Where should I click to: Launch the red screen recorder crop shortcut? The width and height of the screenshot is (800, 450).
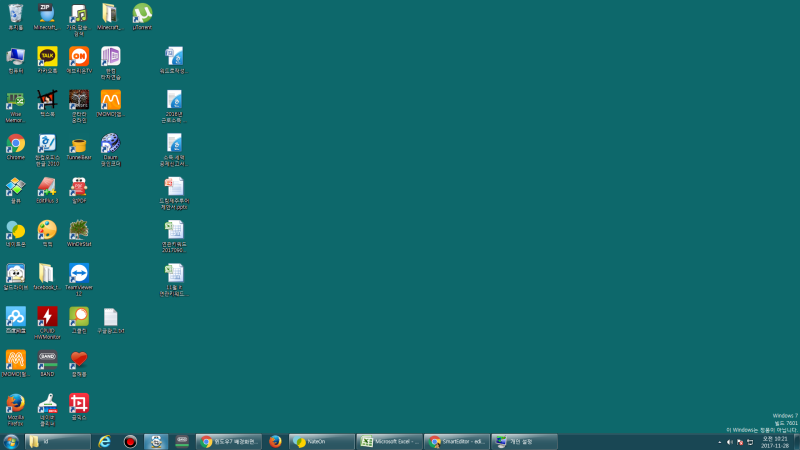click(x=79, y=407)
